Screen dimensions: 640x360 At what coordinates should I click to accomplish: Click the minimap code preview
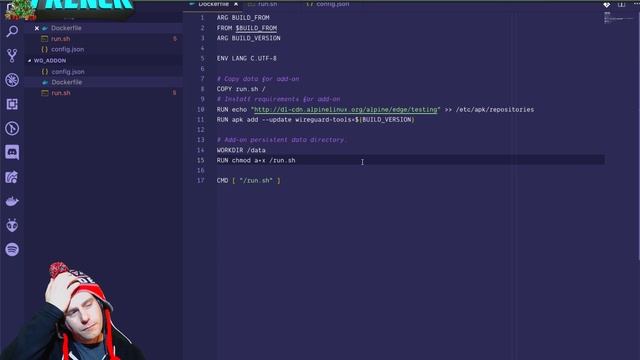(618, 18)
